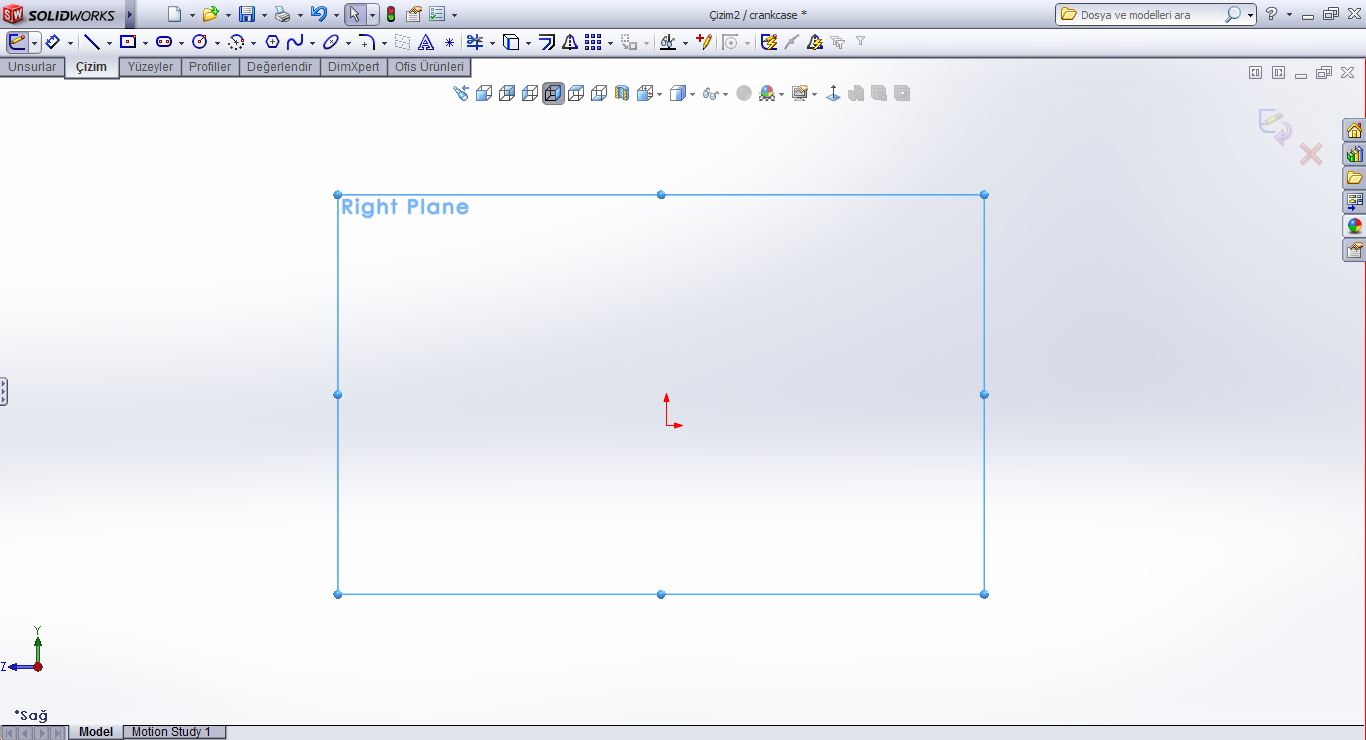
Task: Pick the Polygon sketch tool
Action: click(272, 42)
